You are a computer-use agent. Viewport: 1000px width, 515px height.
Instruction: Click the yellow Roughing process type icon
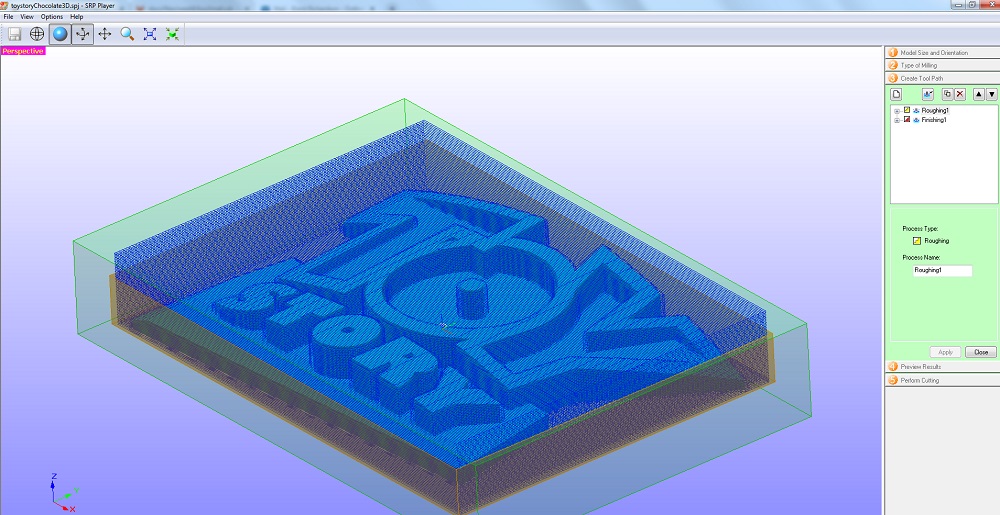point(917,241)
